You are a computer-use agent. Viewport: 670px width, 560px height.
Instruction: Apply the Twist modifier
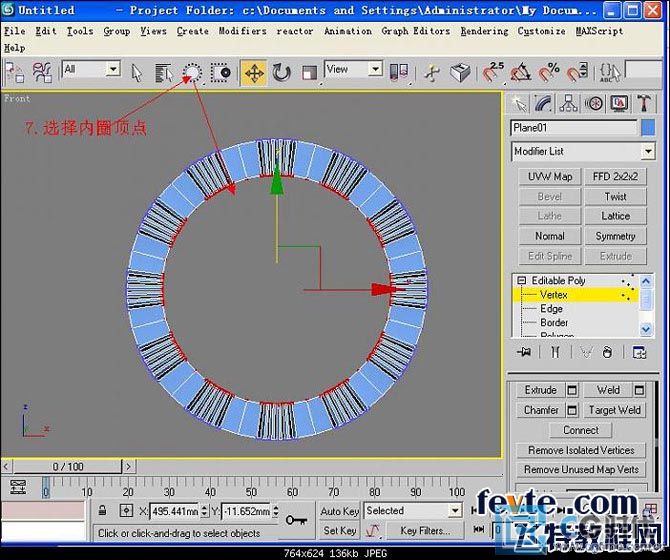point(615,196)
